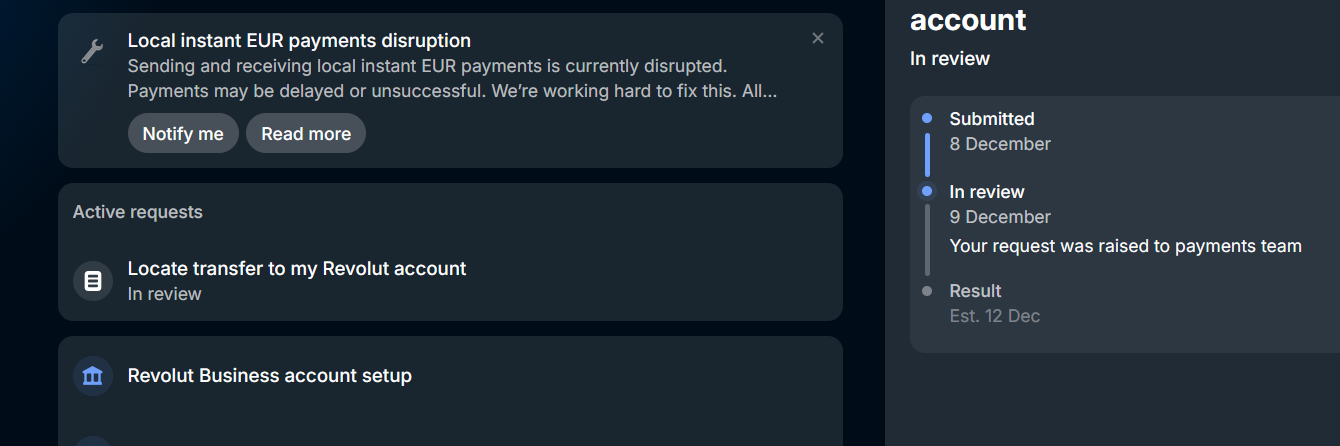This screenshot has height=446, width=1340.
Task: Open Read more about payment disruption
Action: [306, 133]
